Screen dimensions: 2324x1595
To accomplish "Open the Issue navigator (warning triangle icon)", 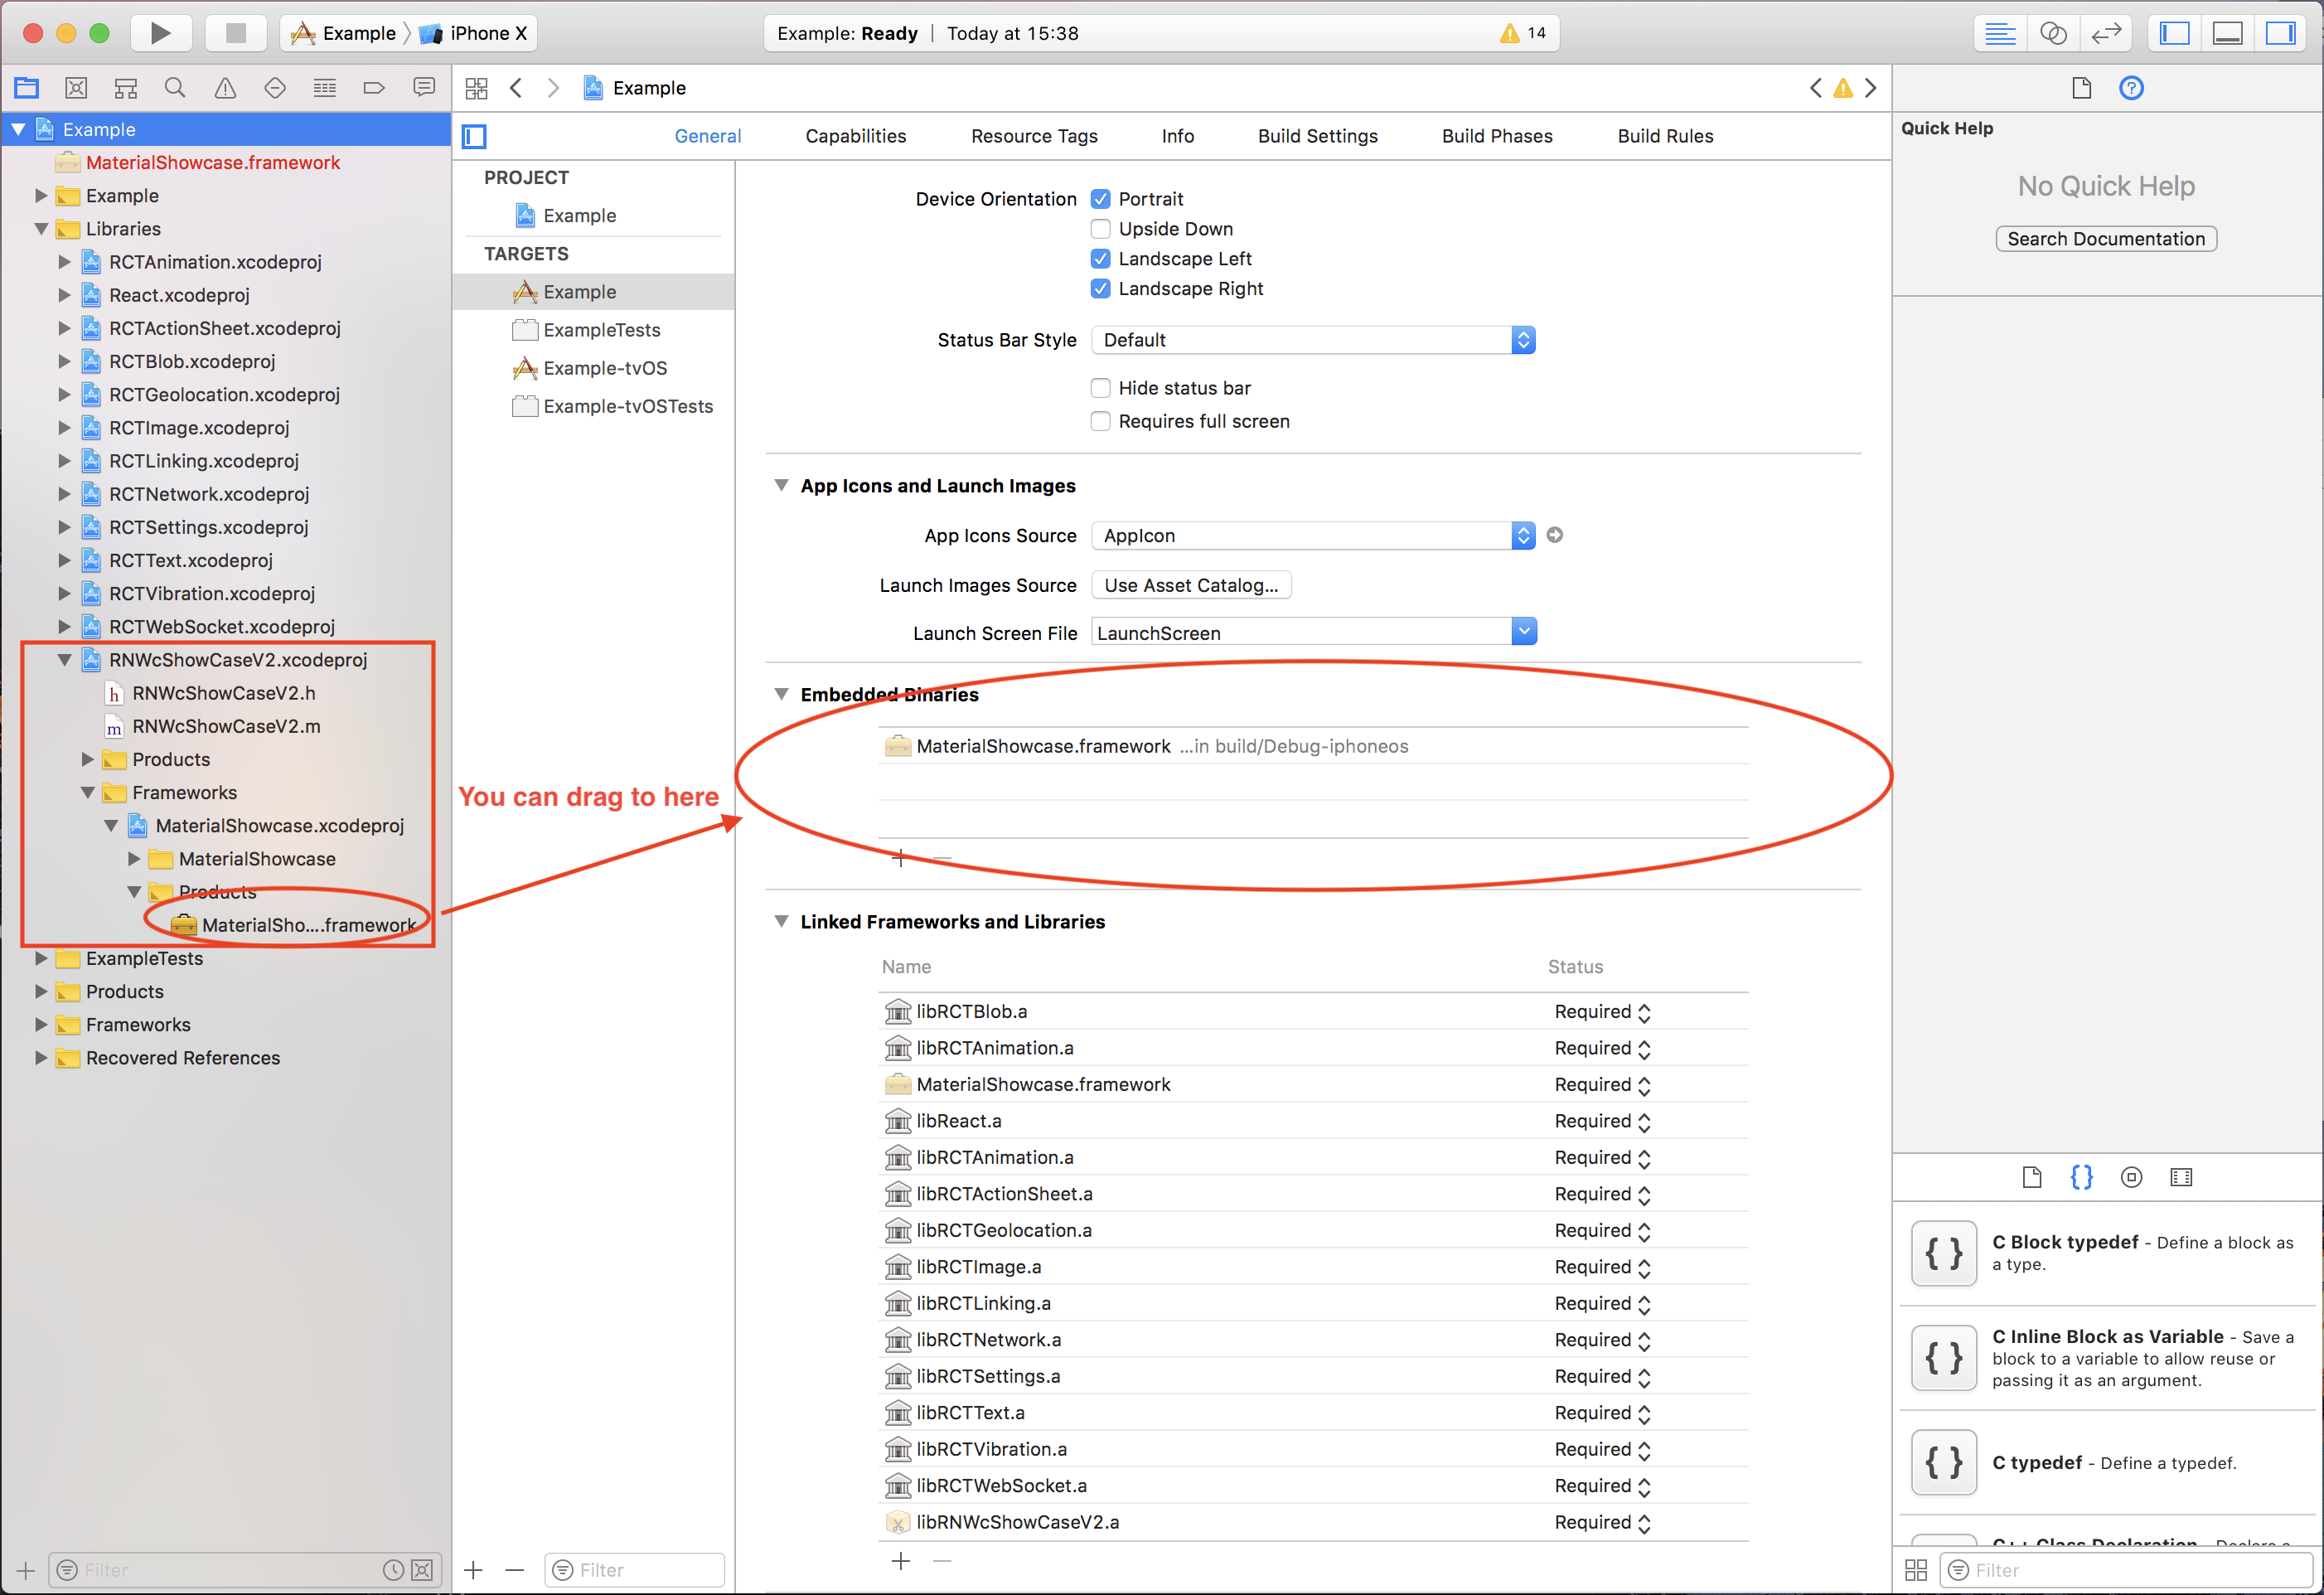I will tap(225, 88).
